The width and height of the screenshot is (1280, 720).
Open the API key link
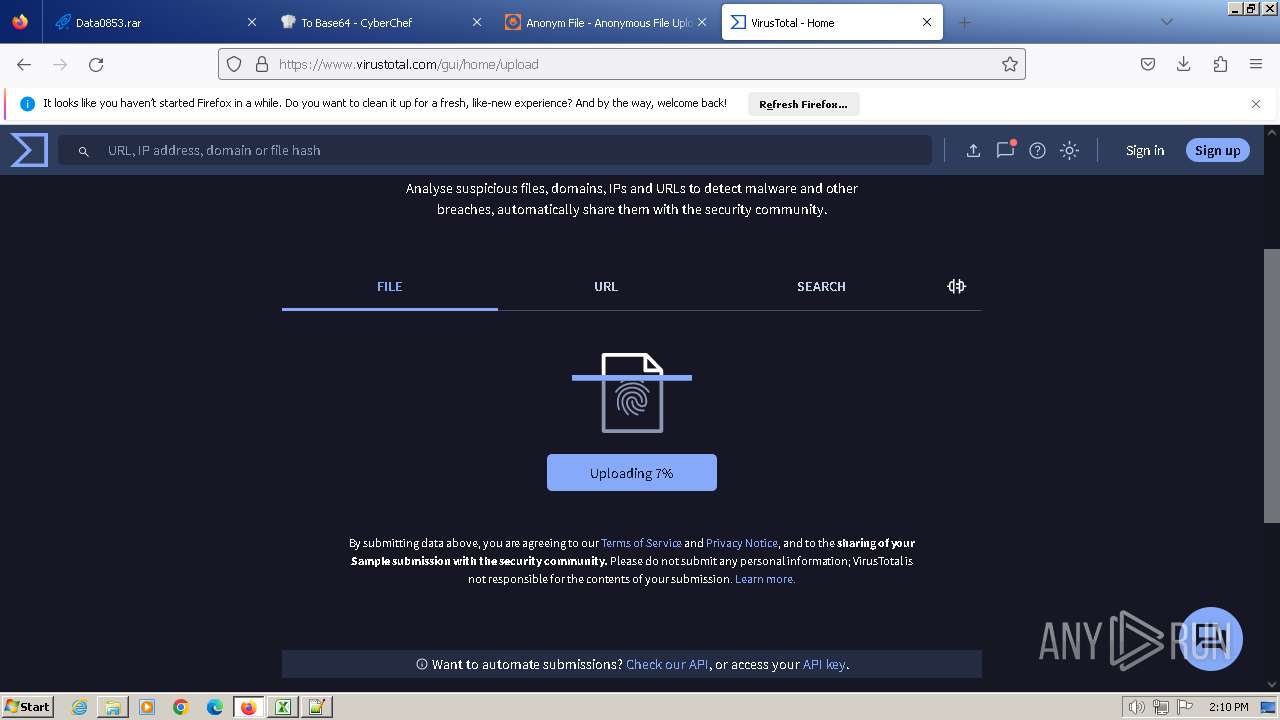point(824,664)
